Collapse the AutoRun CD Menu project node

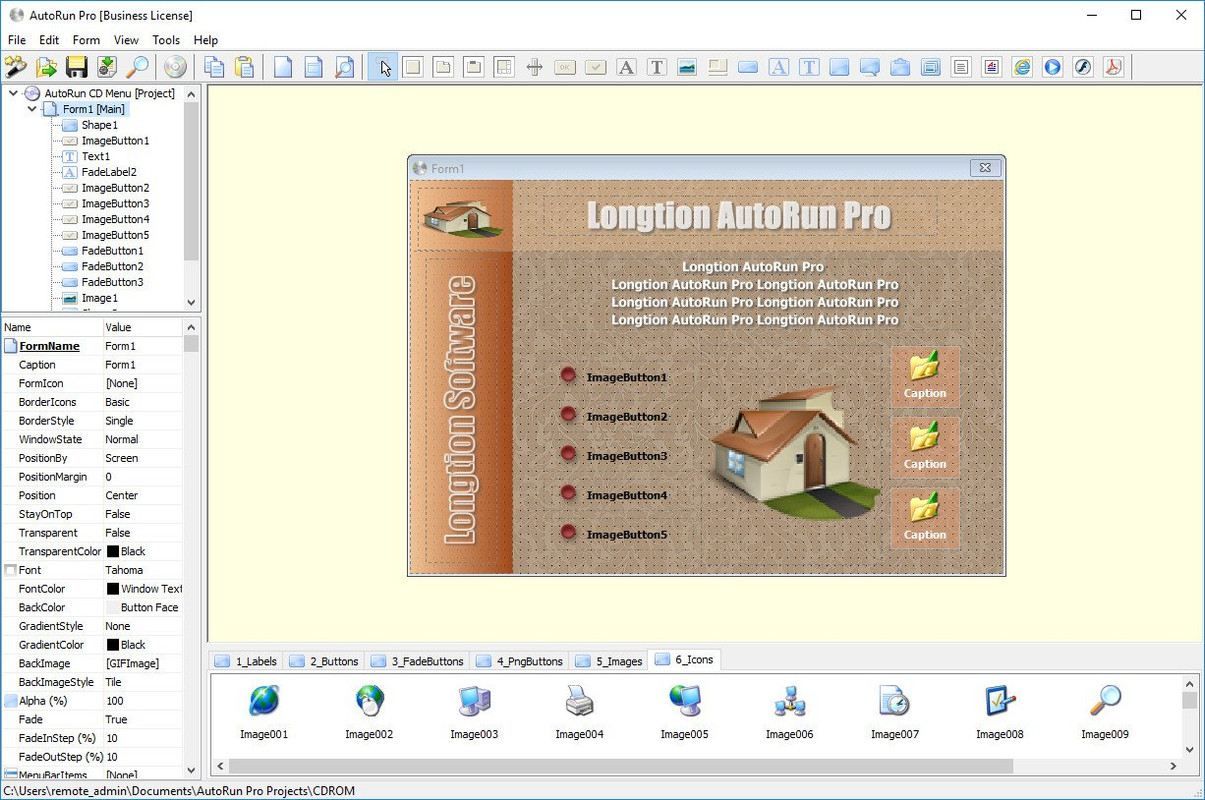pos(13,93)
